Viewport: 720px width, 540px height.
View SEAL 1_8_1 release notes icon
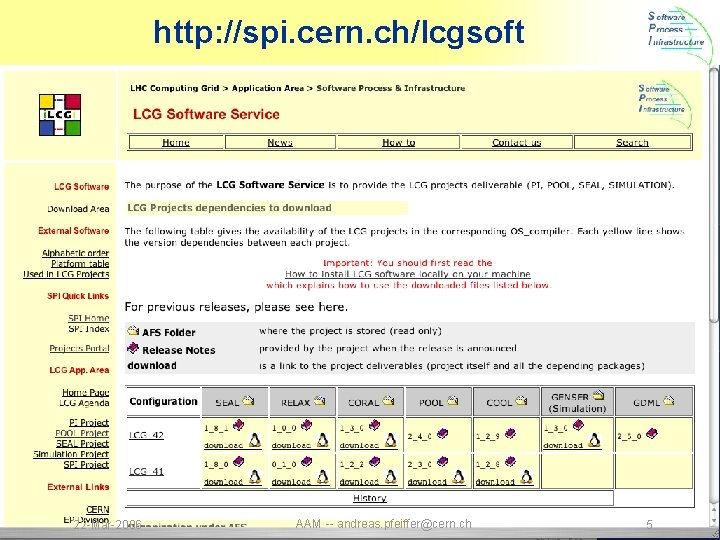point(238,425)
